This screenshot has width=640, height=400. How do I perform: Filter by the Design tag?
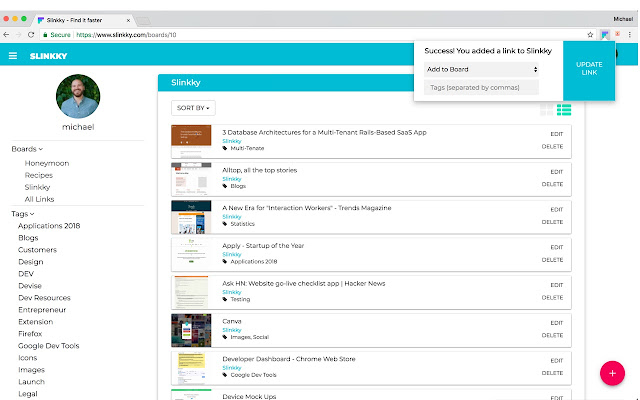(x=31, y=262)
